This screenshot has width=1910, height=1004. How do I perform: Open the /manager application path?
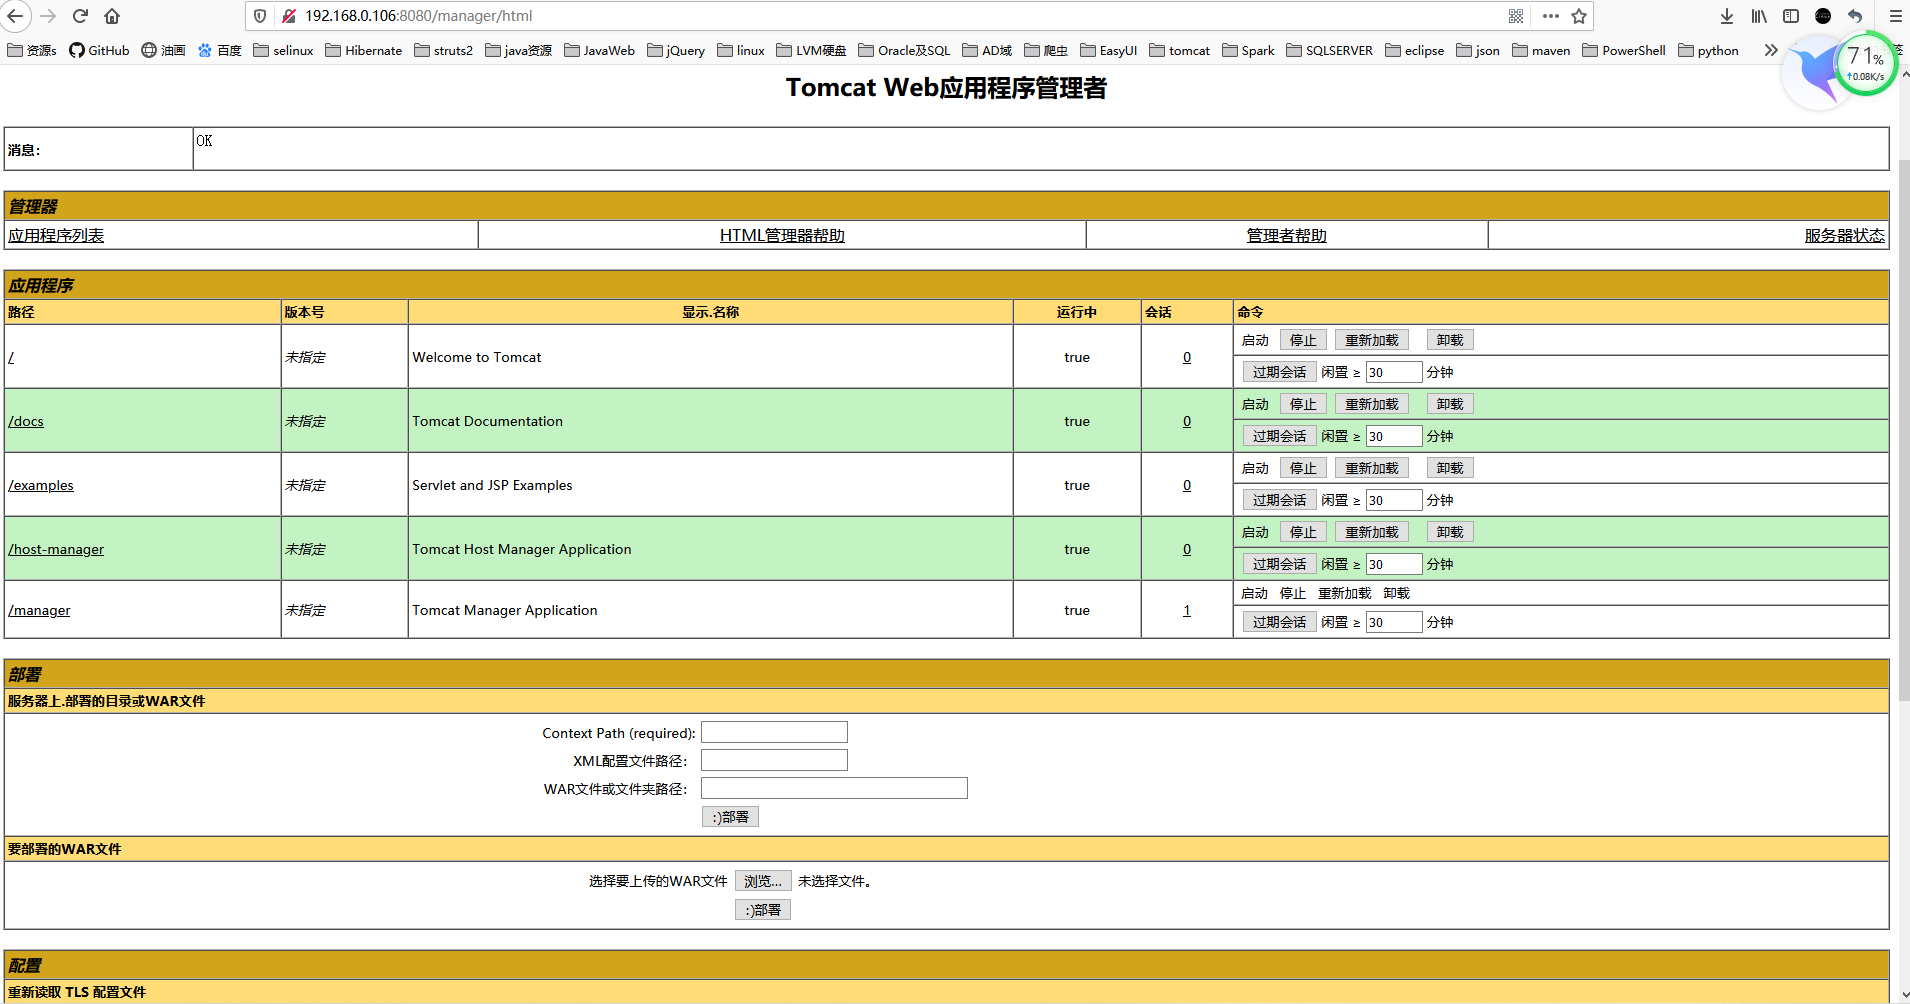pyautogui.click(x=39, y=610)
